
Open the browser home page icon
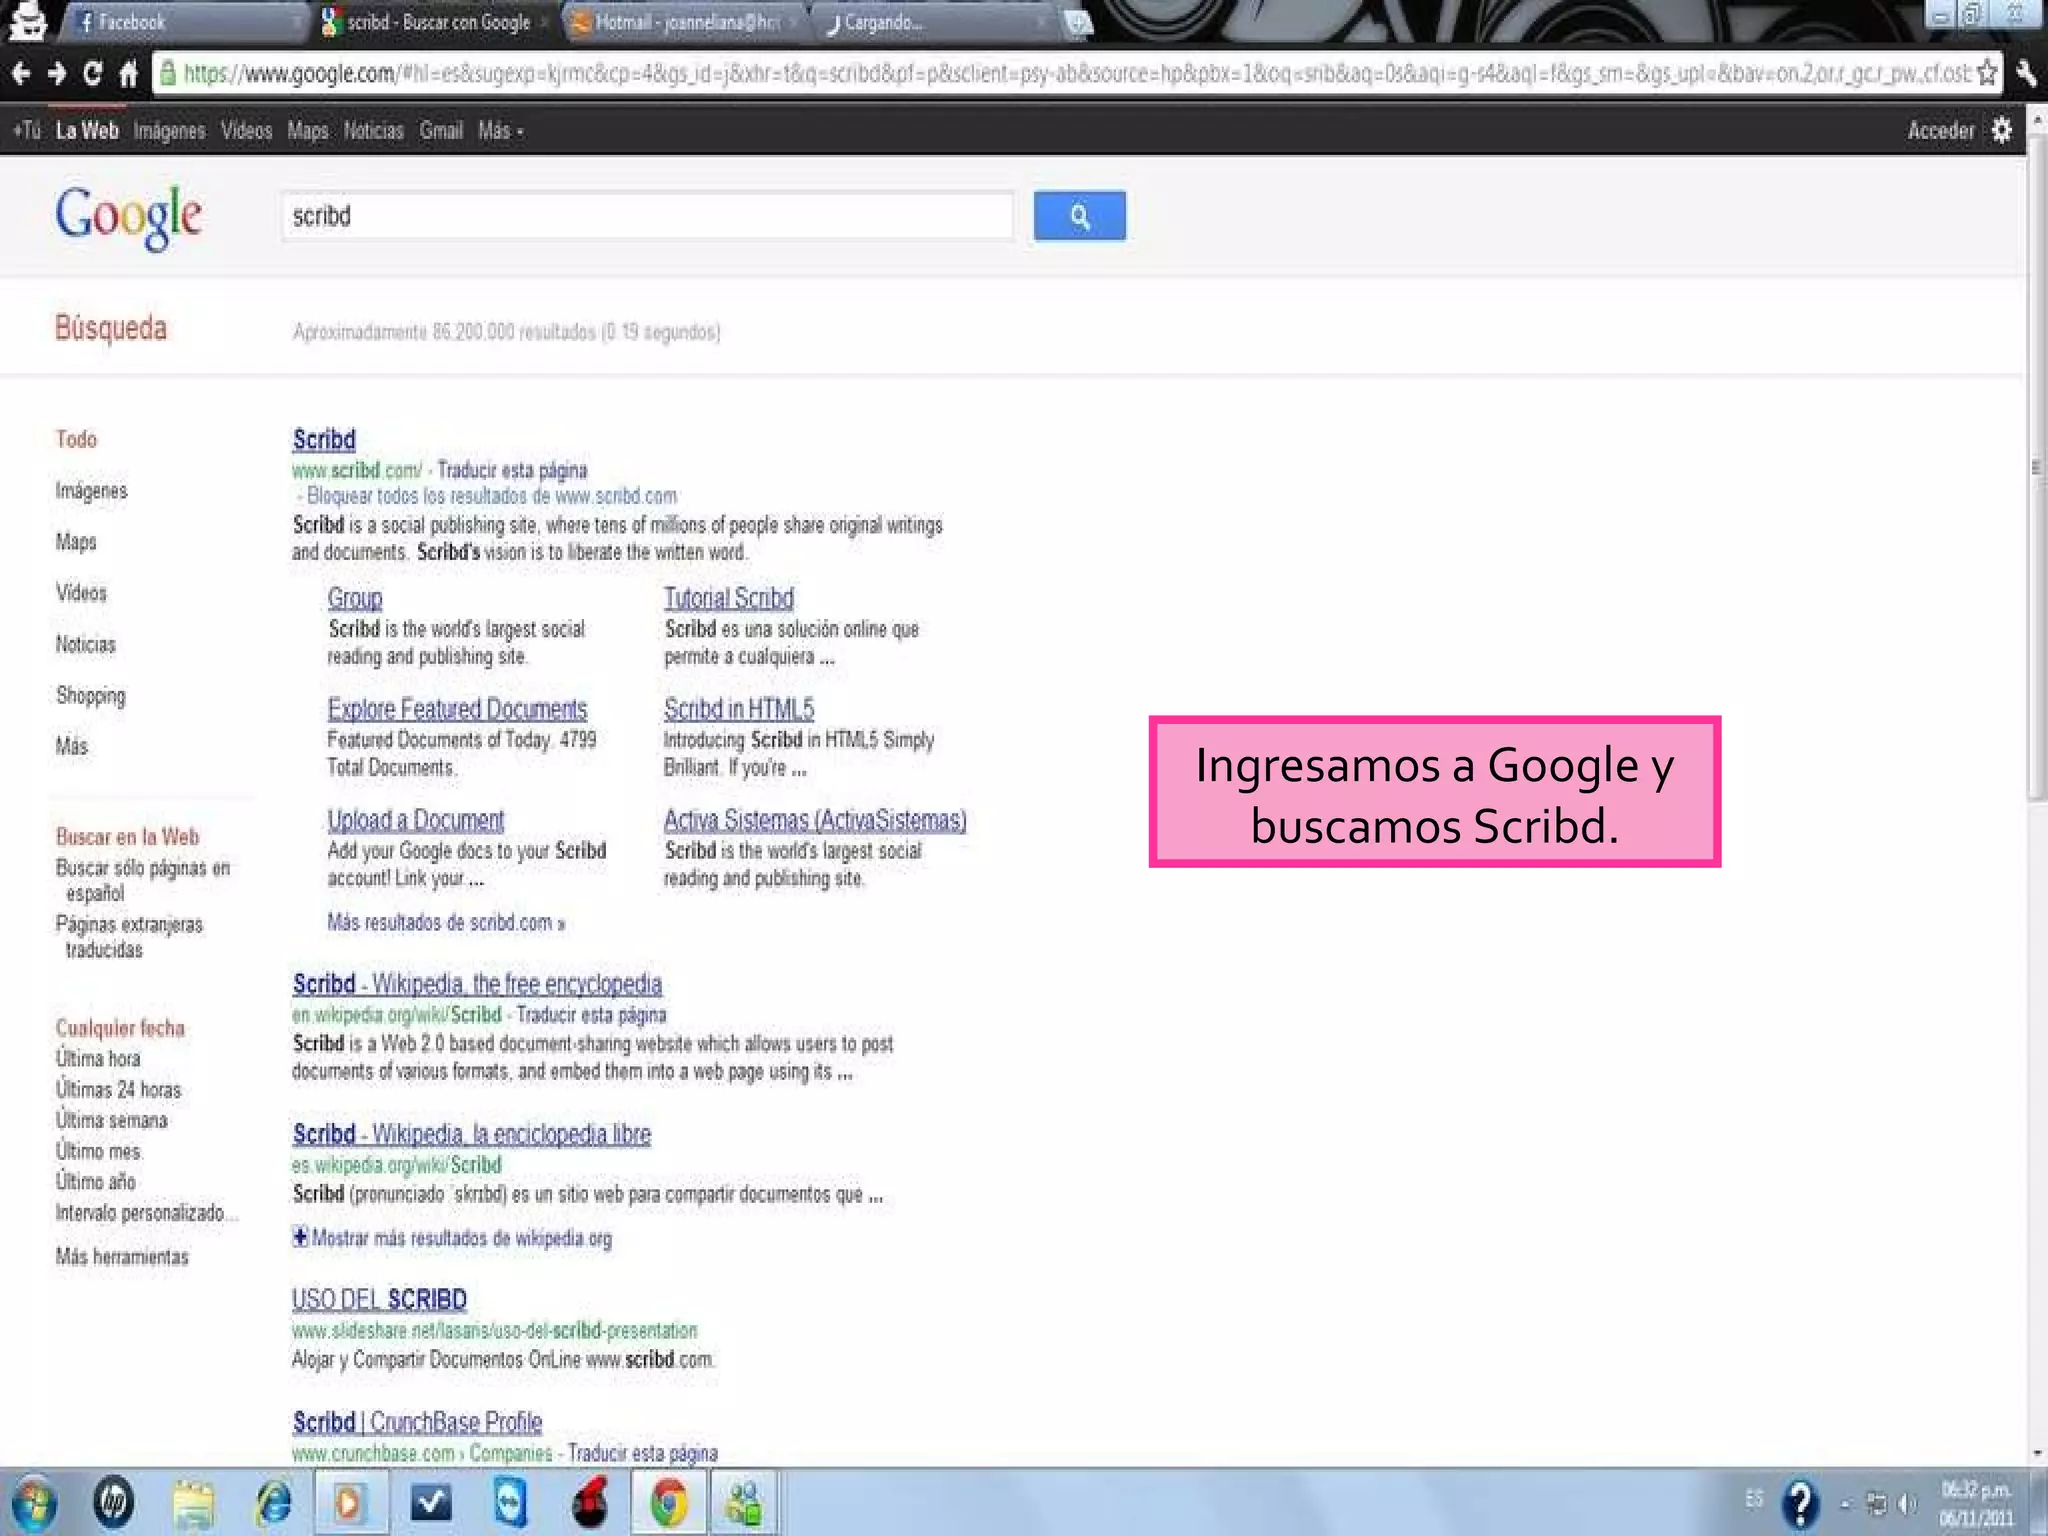(x=128, y=73)
